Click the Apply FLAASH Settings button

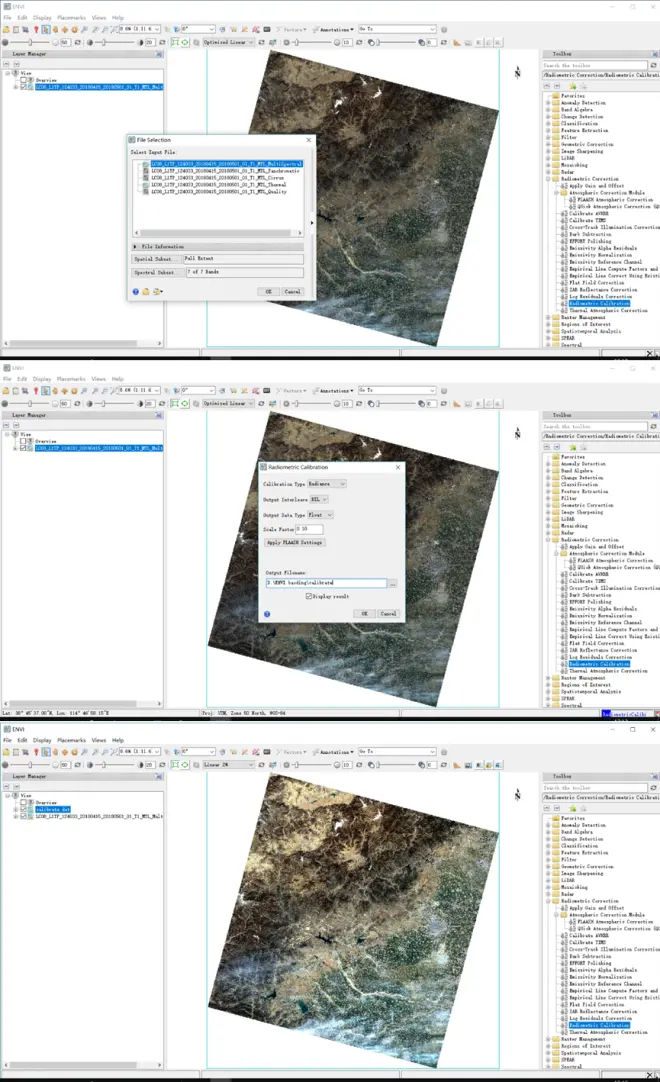295,543
